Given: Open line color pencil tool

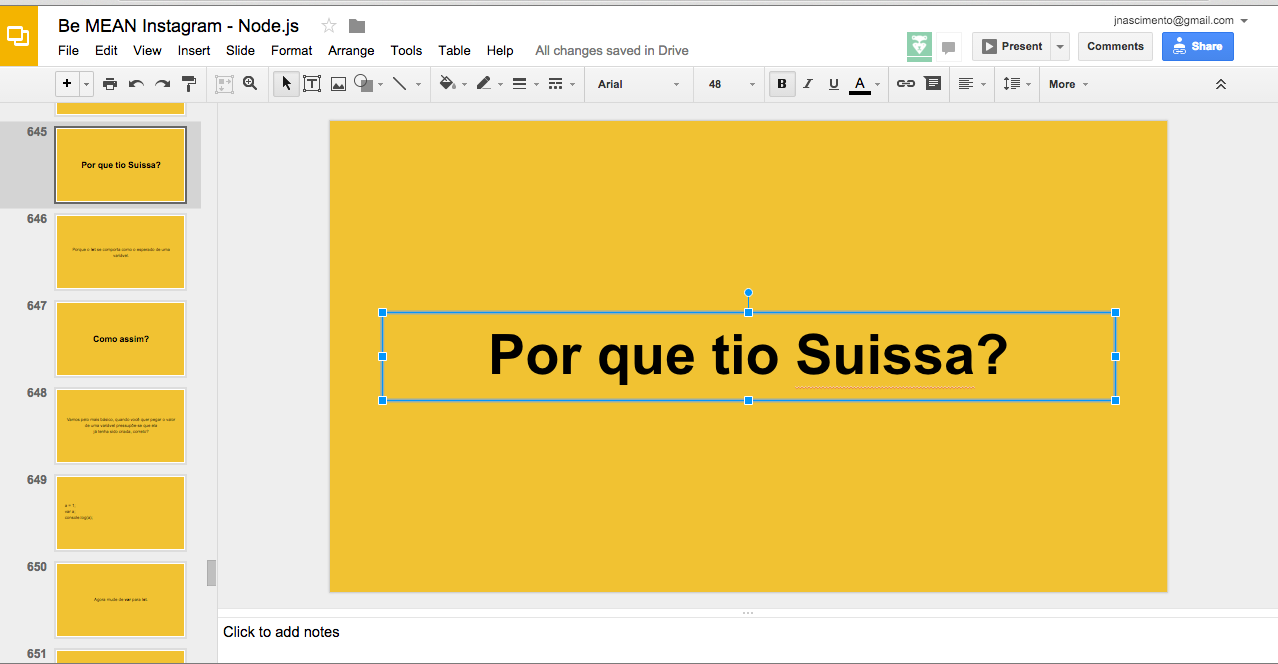Looking at the screenshot, I should coord(484,84).
